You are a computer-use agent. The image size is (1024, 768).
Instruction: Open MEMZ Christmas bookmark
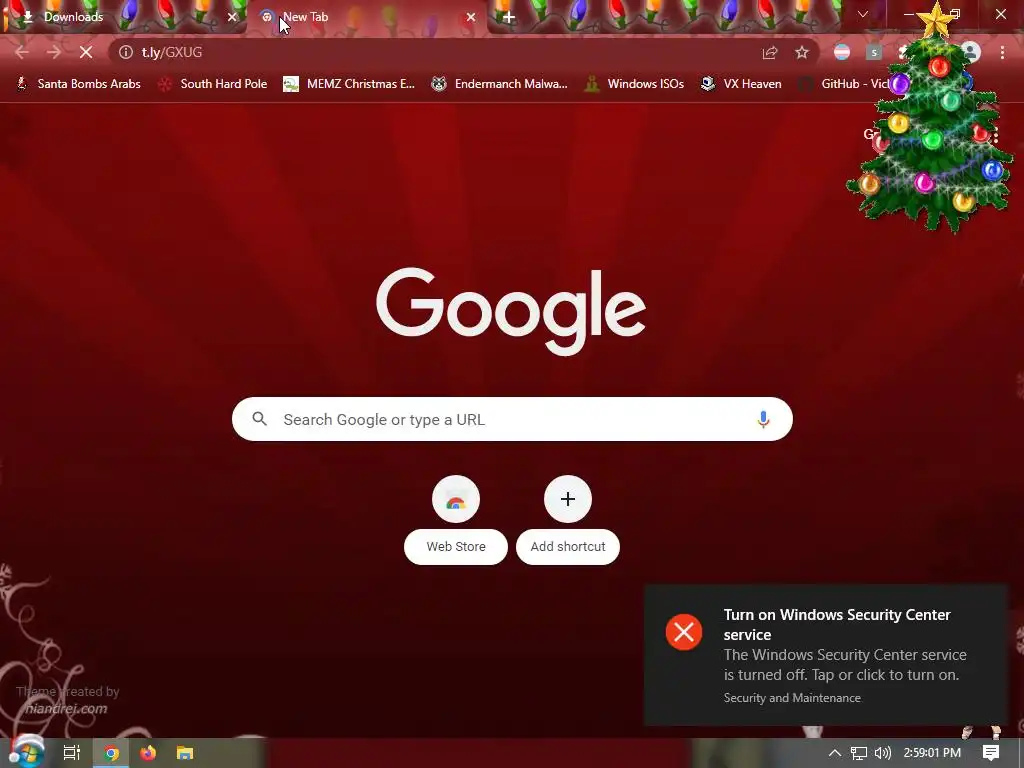coord(349,84)
